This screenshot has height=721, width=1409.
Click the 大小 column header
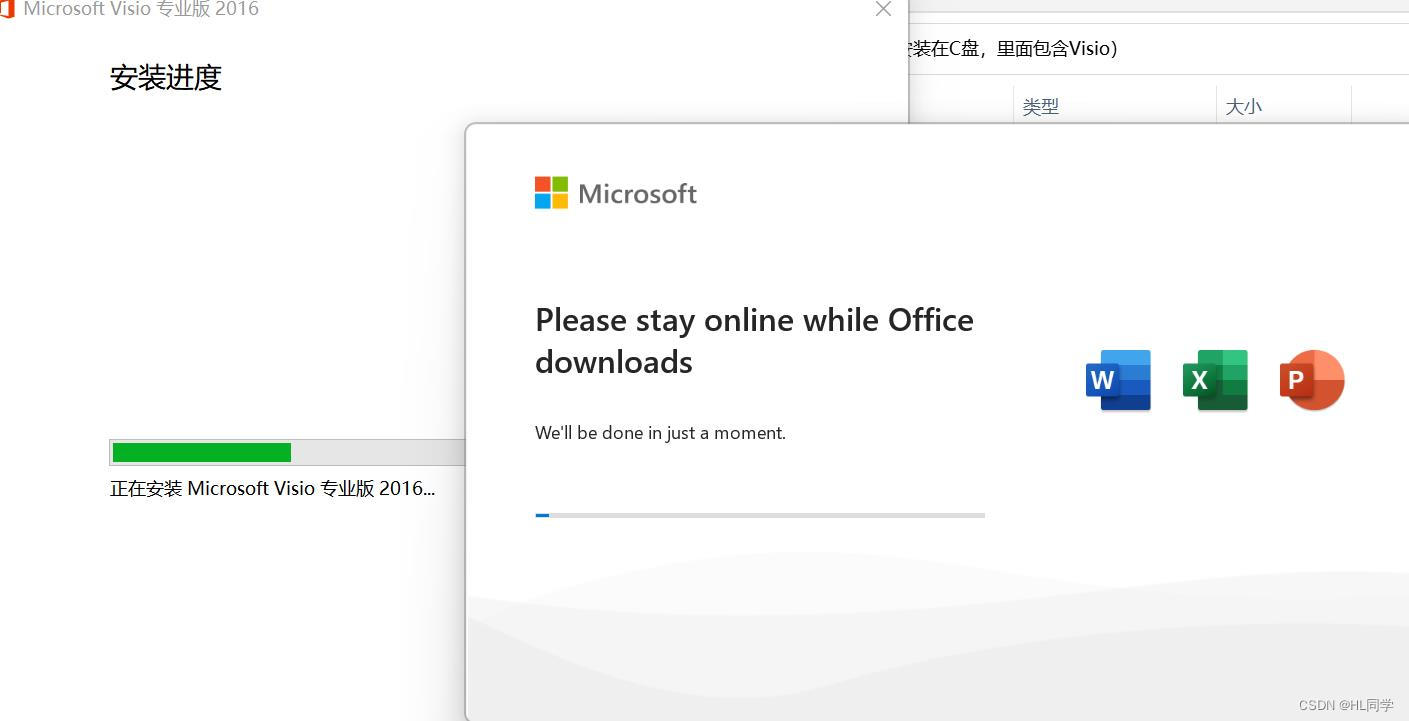1243,105
